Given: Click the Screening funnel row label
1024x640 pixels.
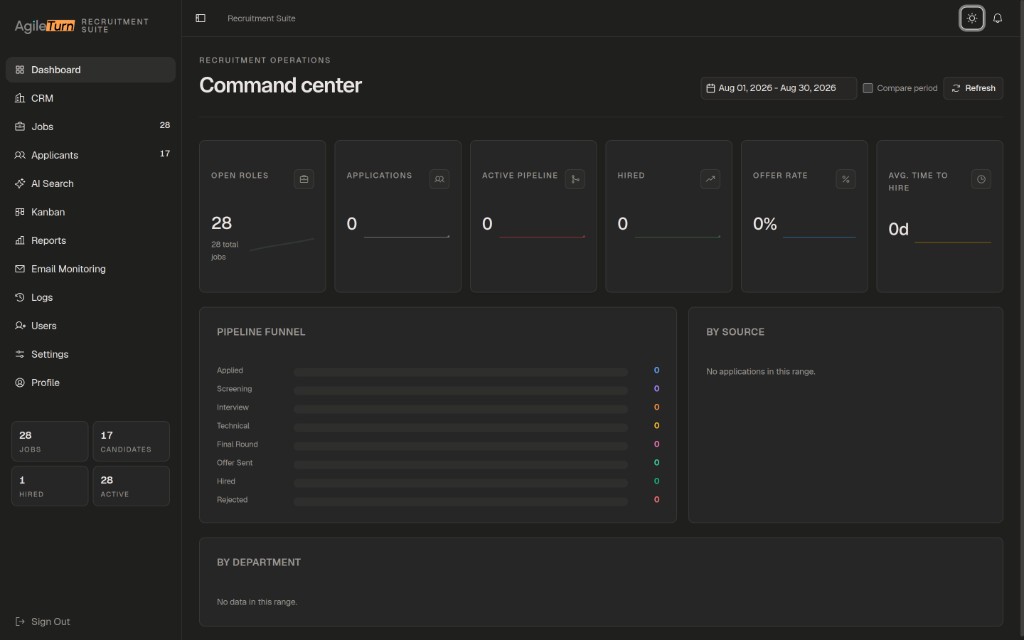Looking at the screenshot, I should tap(234, 389).
